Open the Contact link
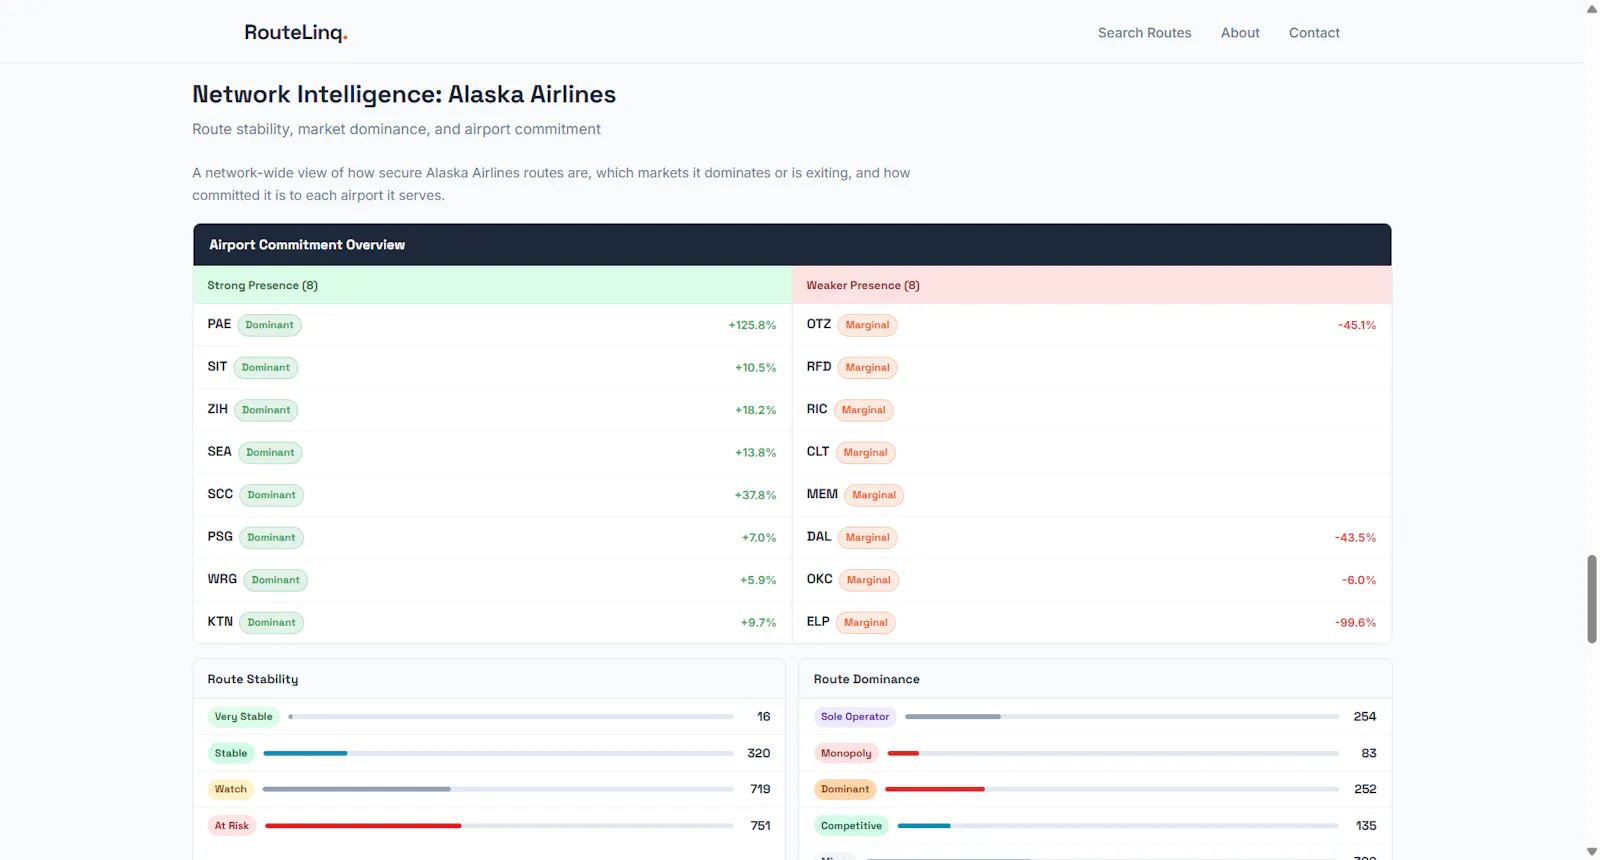Screen dimensions: 1600x860 tap(1314, 33)
